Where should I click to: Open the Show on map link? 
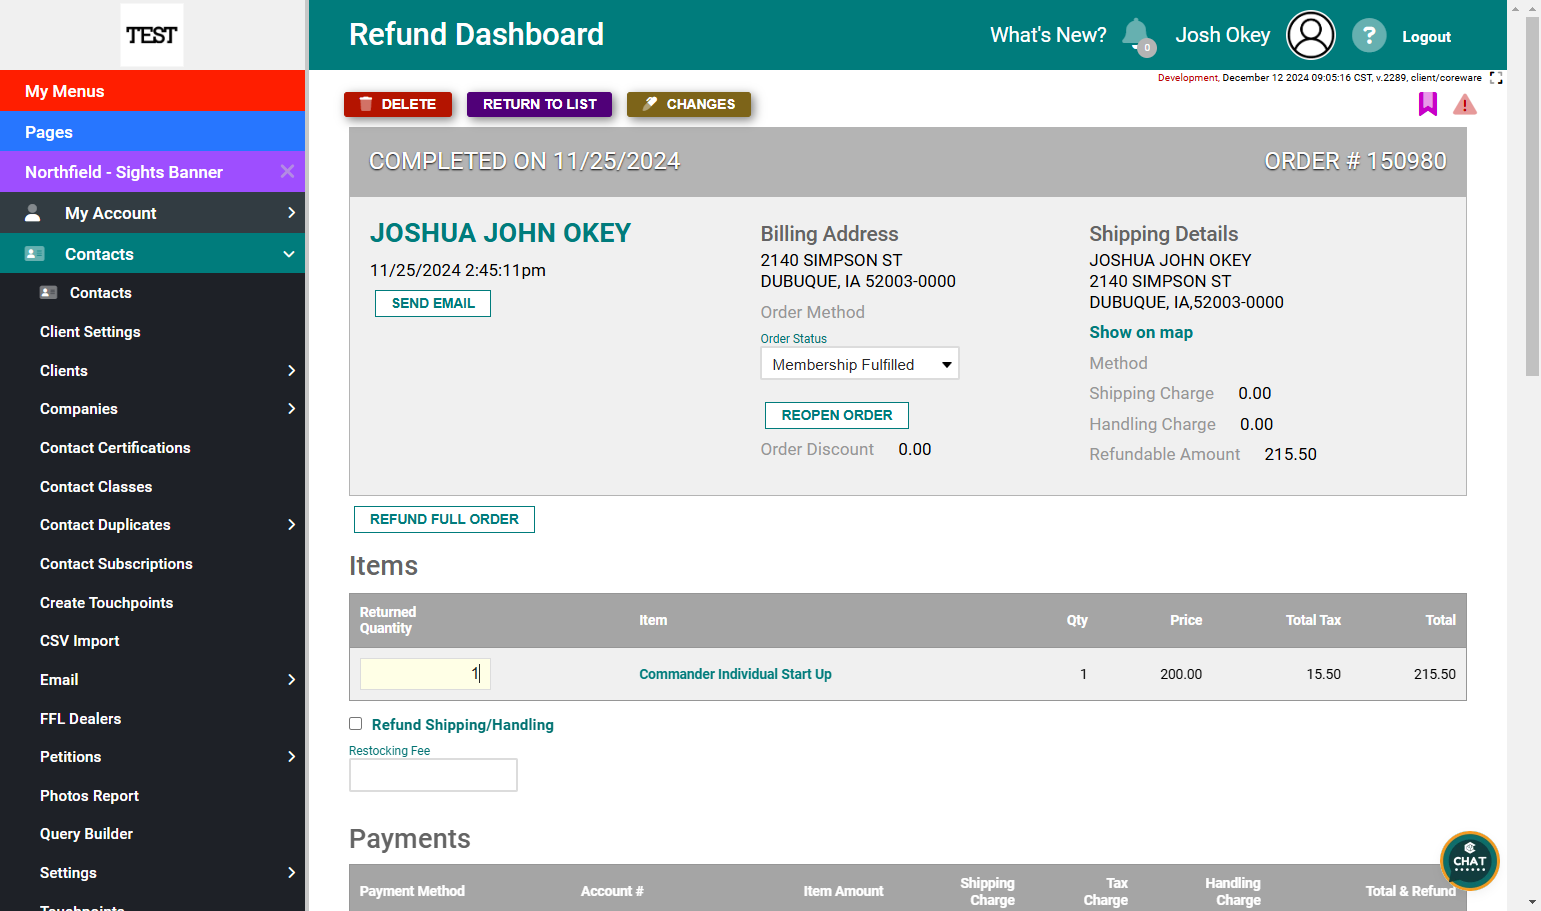click(x=1141, y=332)
